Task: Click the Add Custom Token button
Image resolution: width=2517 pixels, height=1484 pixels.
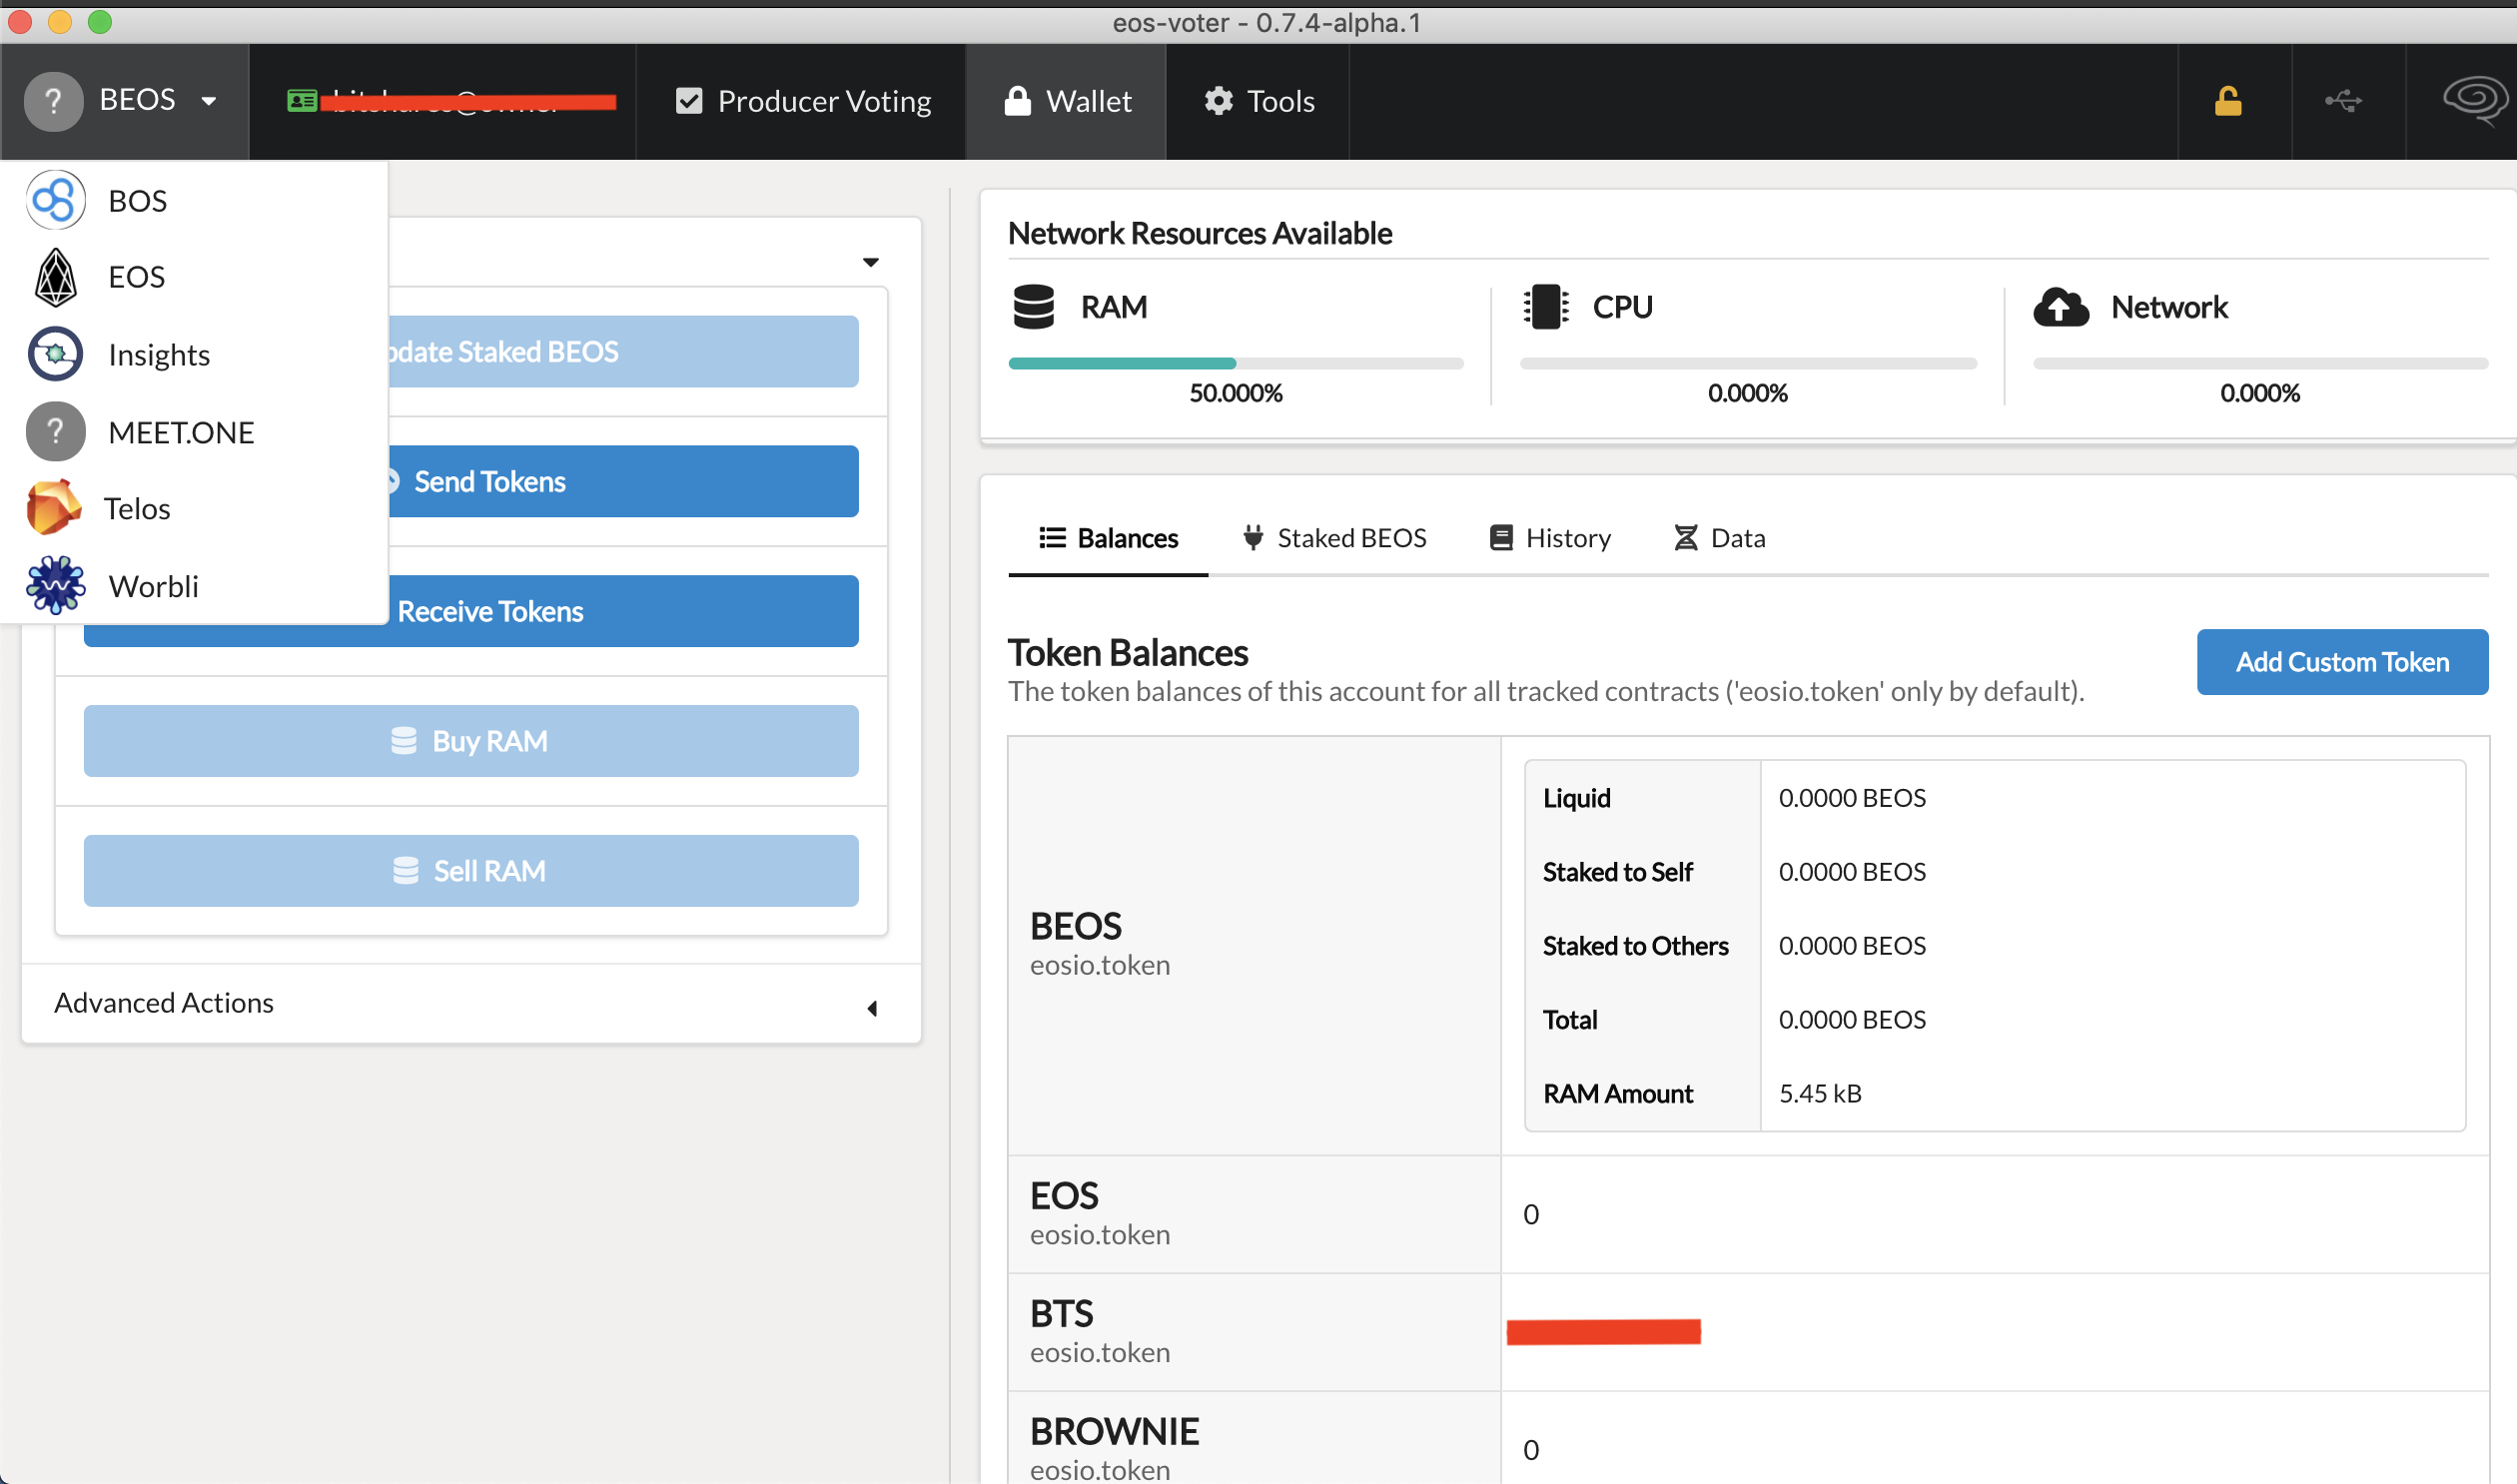Action: point(2341,662)
